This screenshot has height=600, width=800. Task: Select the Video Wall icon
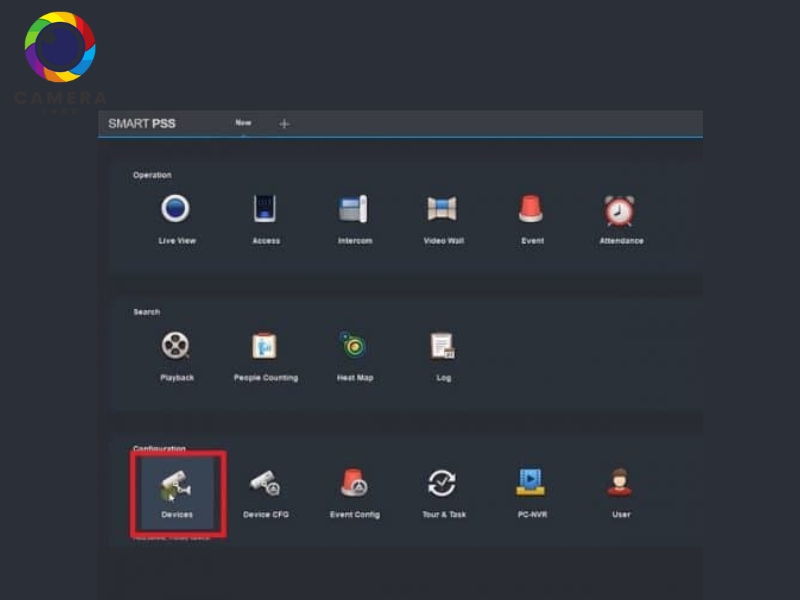click(x=442, y=210)
